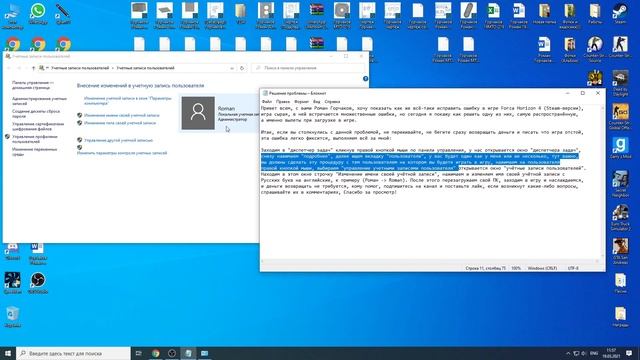Open address bar history dropdown
This screenshot has width=640, height=360.
232,68
